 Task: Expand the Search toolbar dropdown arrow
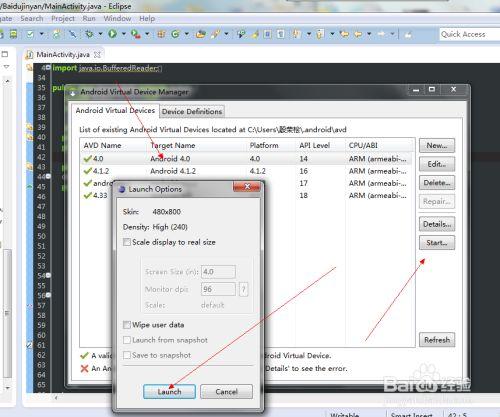226,34
